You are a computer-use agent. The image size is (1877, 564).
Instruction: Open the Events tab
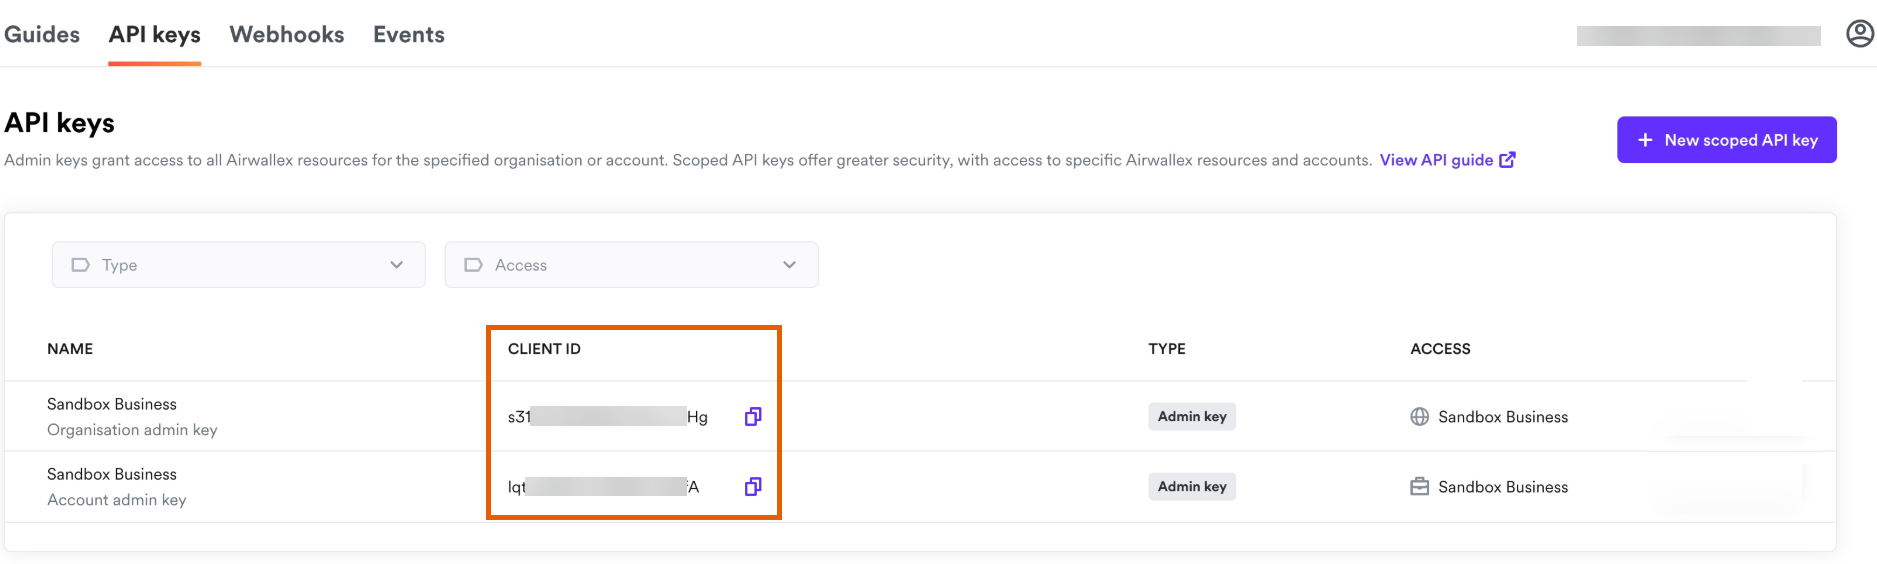coord(409,34)
